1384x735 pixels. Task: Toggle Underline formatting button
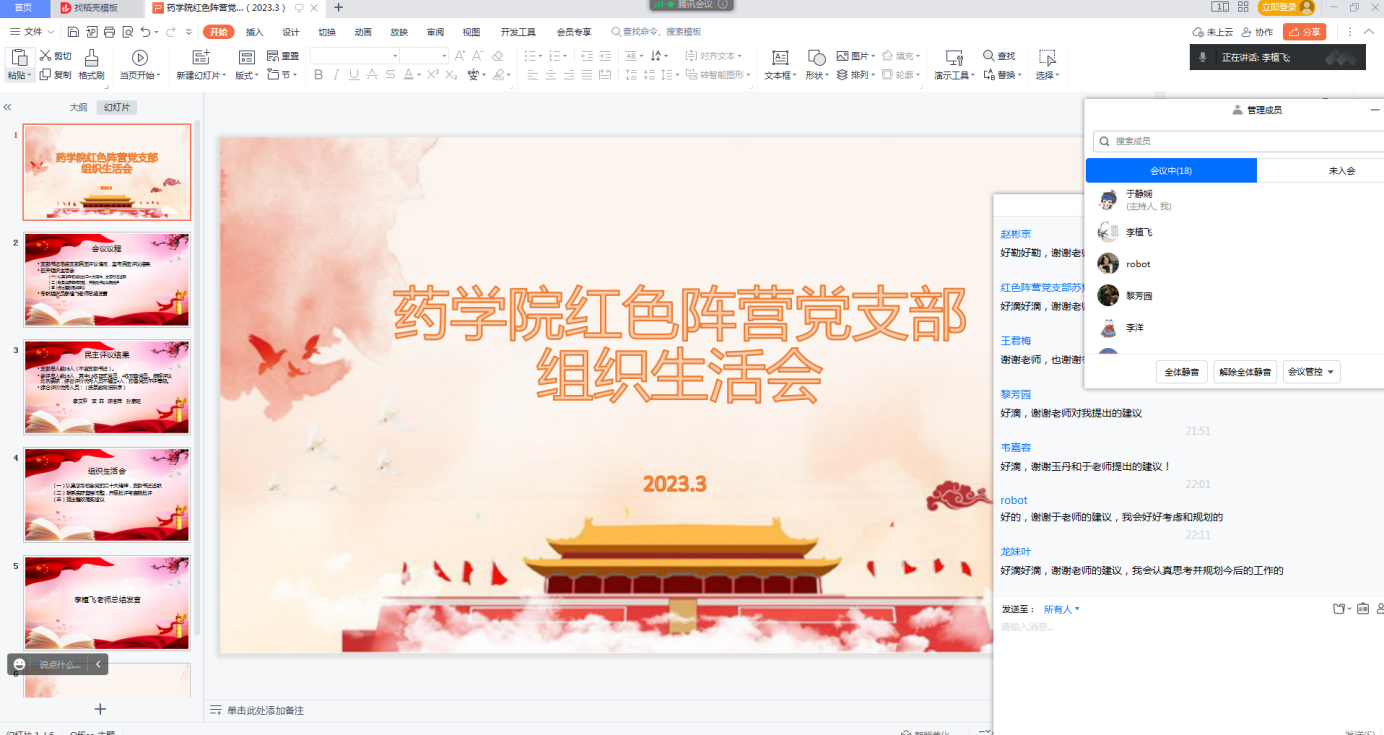tap(355, 75)
